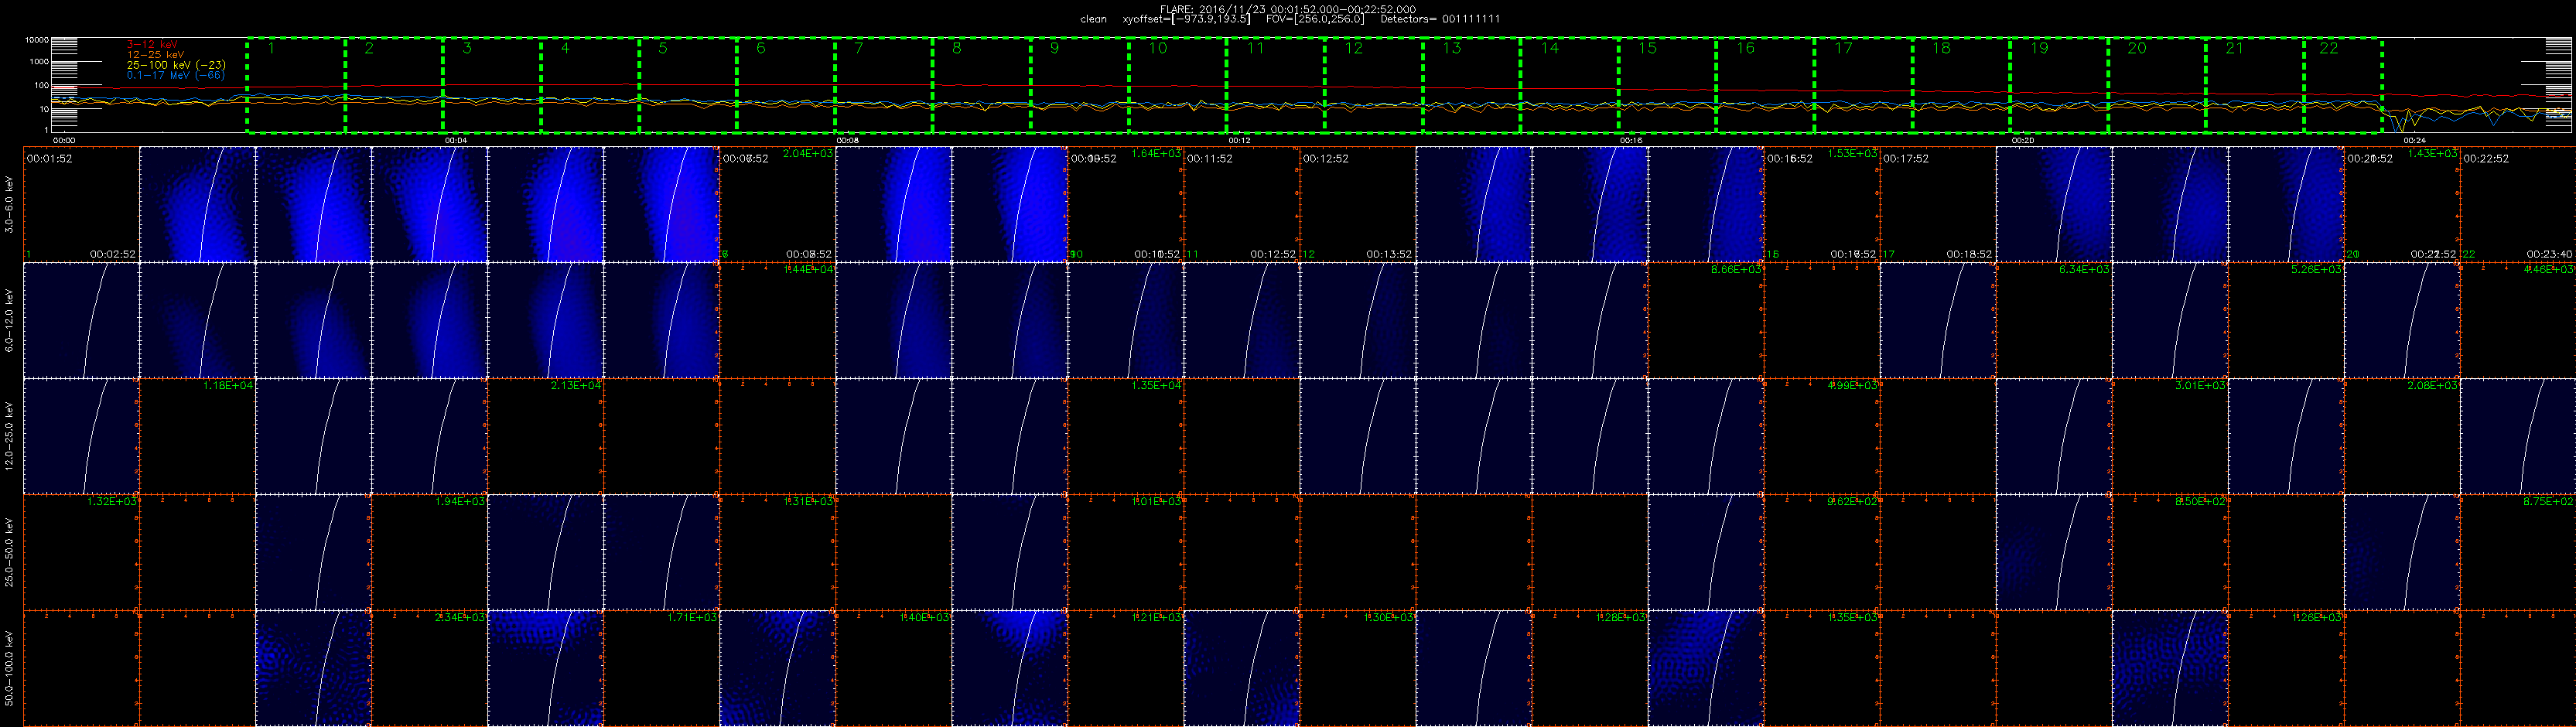
Task: Open 3.0-6.0 keV image under interval 2
Action: 198,205
